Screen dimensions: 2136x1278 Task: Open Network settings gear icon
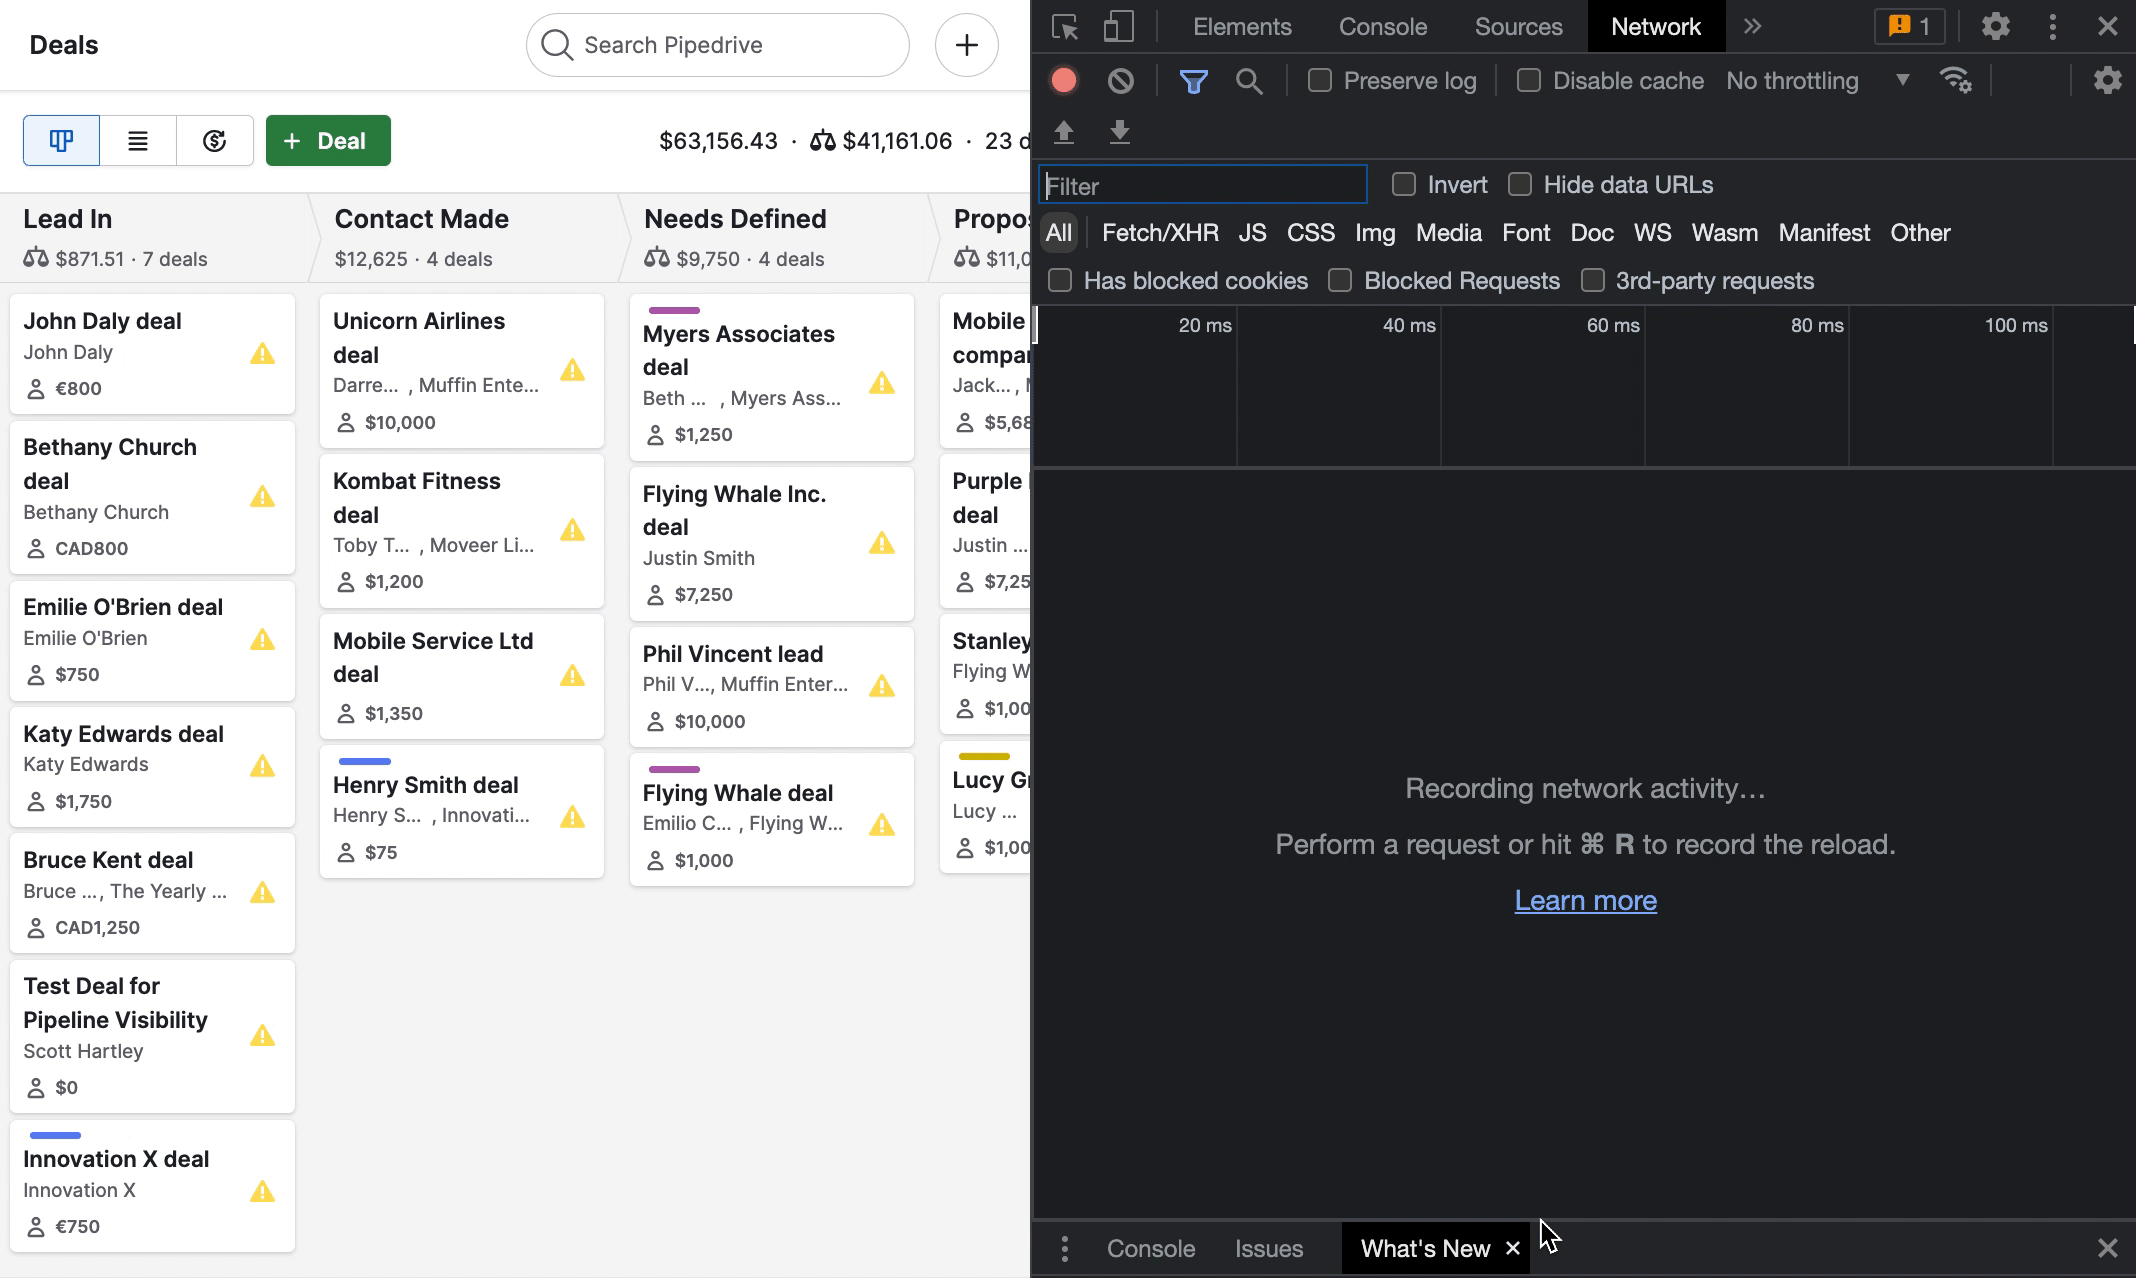pyautogui.click(x=2107, y=80)
